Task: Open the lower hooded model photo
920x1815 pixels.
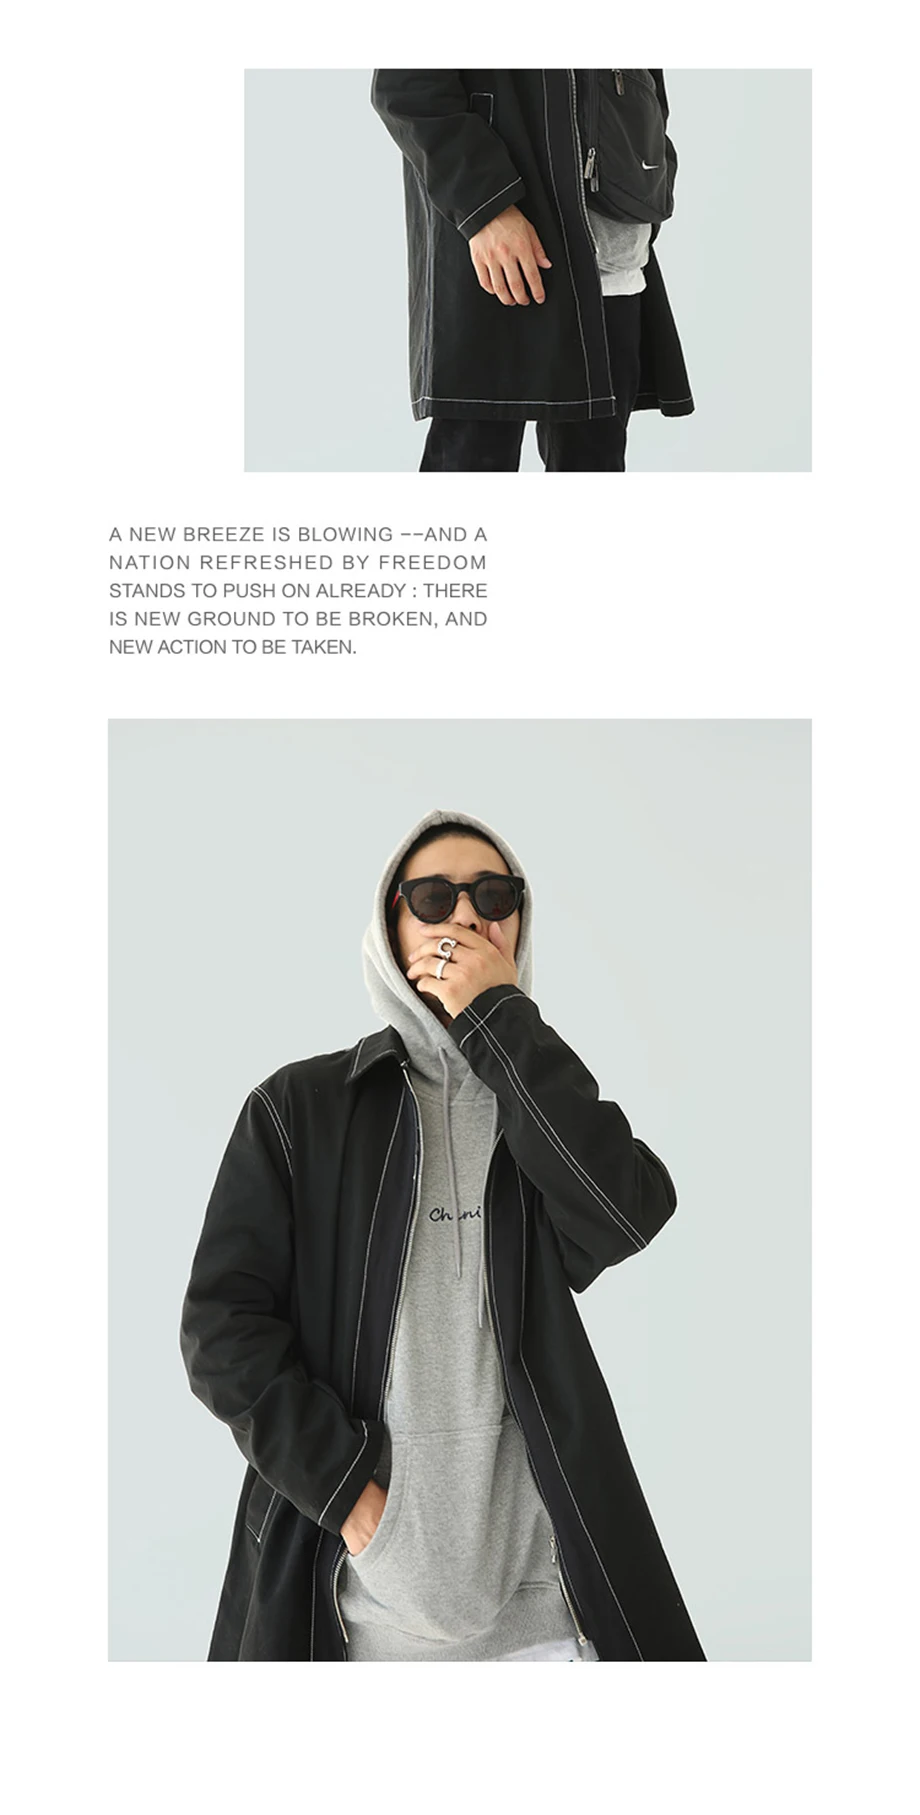Action: click(x=460, y=1190)
